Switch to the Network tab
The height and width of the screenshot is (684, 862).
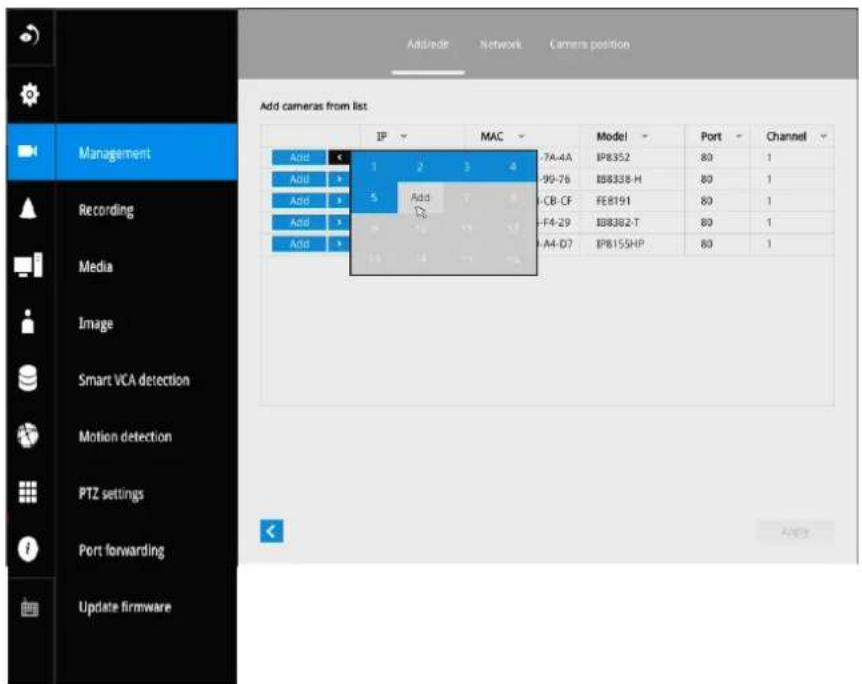500,45
